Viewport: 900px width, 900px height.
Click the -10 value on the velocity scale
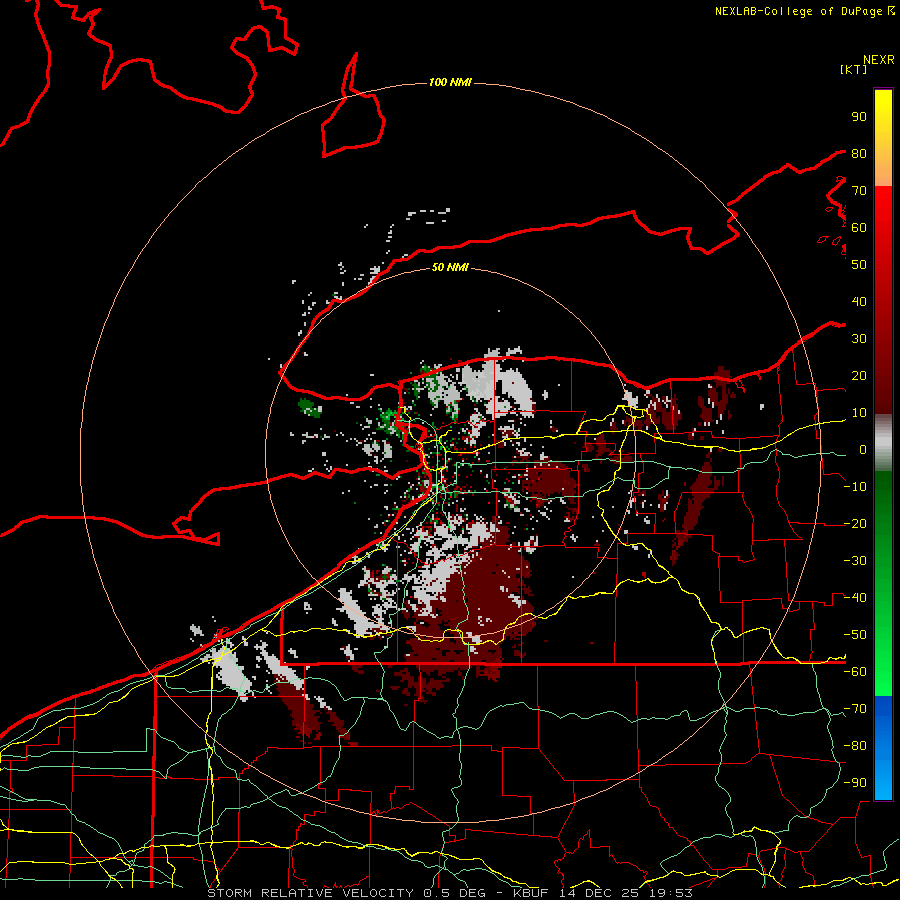[x=855, y=487]
